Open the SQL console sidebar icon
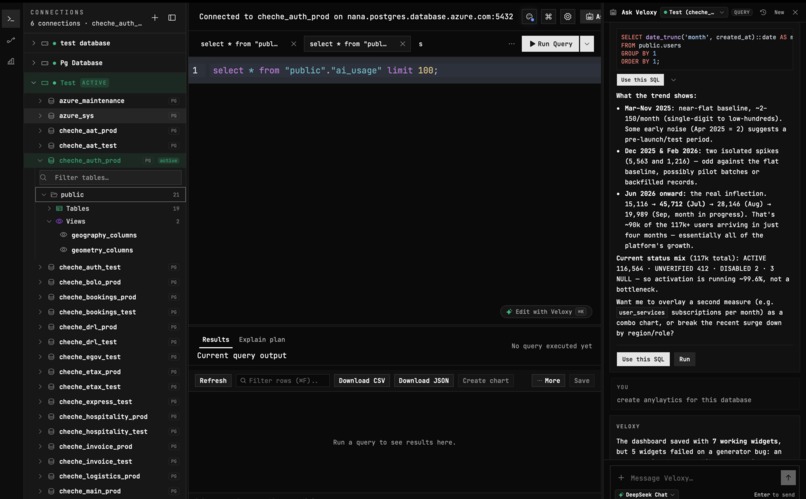This screenshot has width=806, height=499. coord(11,19)
